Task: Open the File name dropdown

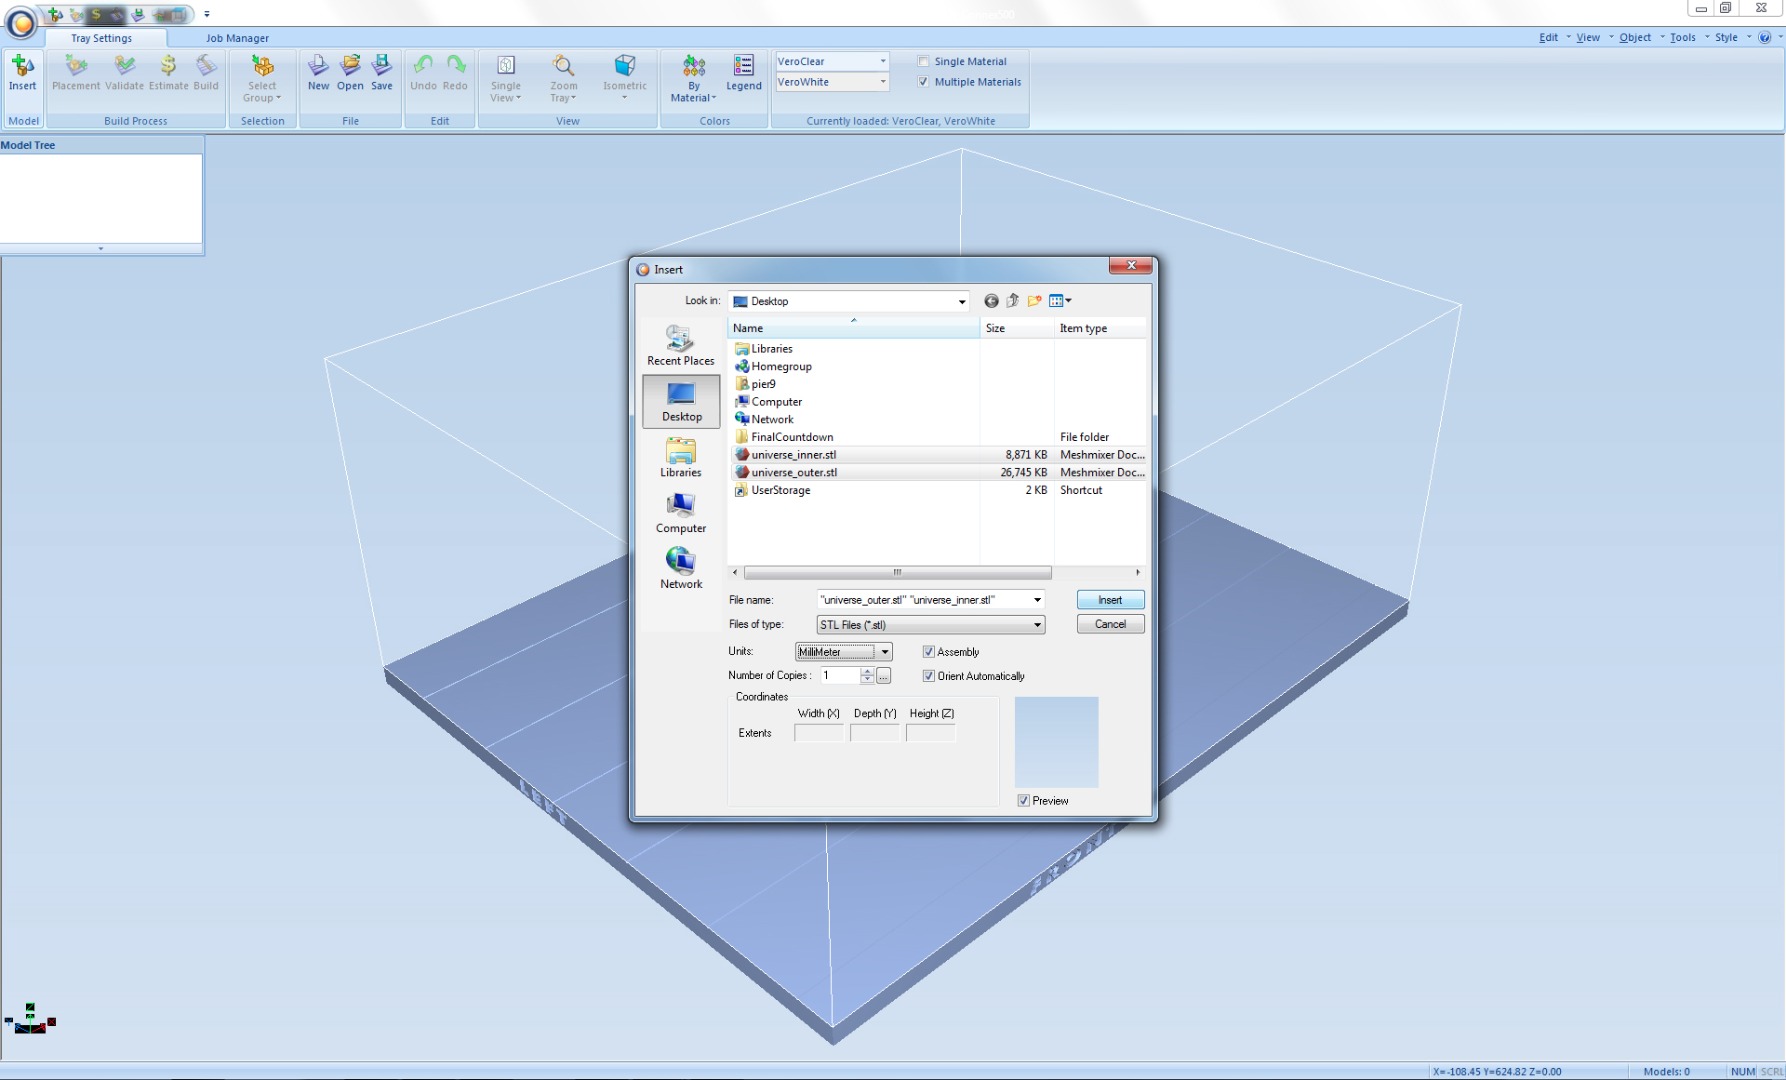Action: (1037, 600)
